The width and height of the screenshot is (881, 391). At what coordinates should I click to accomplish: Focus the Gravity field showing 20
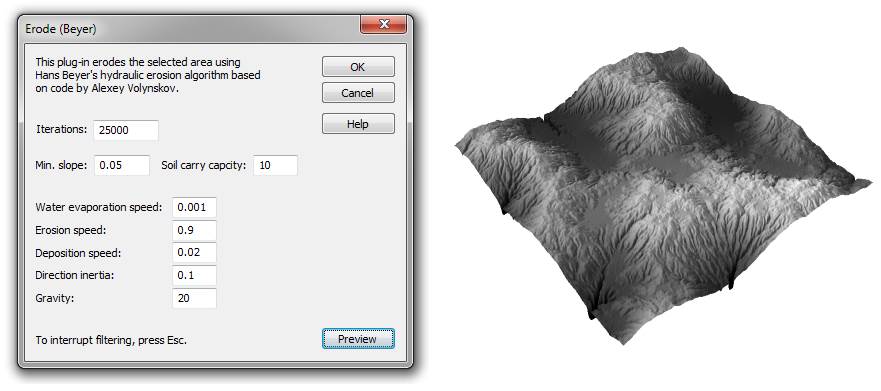[x=194, y=298]
